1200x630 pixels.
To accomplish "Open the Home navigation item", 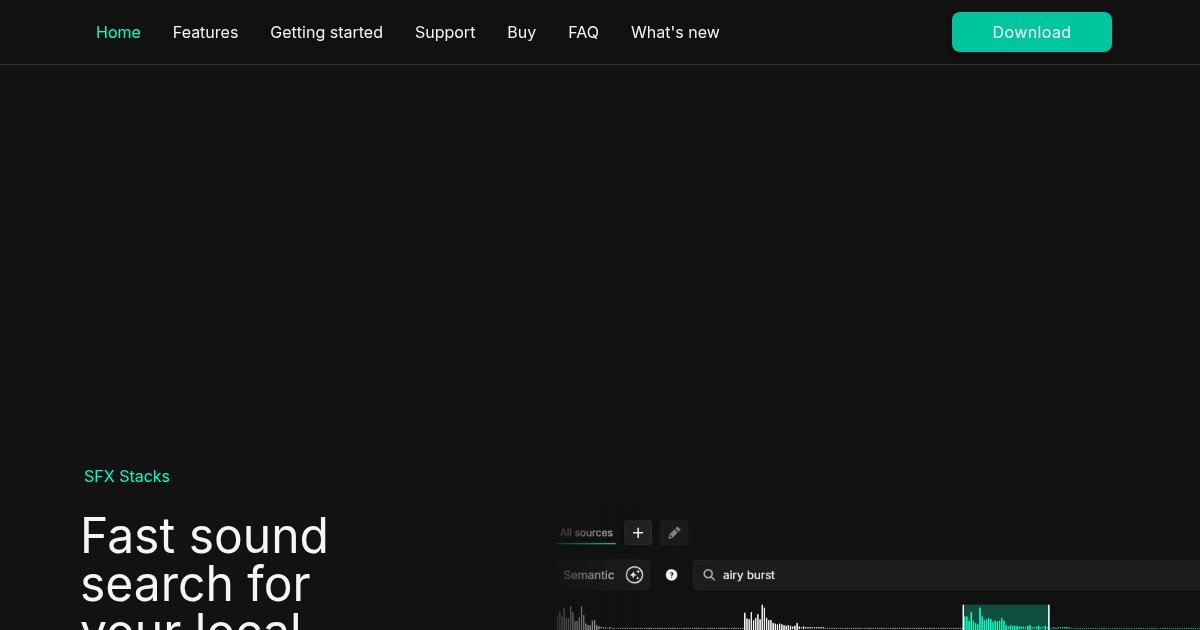I will 118,32.
